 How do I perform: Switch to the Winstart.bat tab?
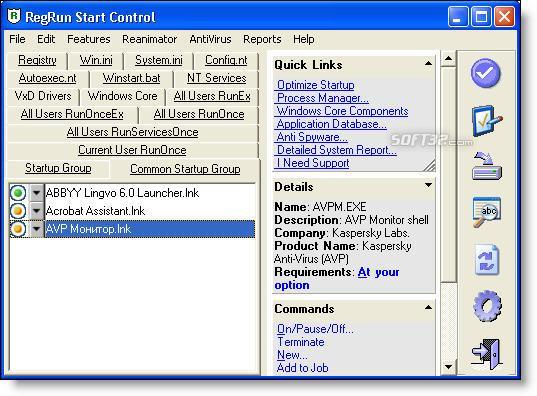(132, 78)
